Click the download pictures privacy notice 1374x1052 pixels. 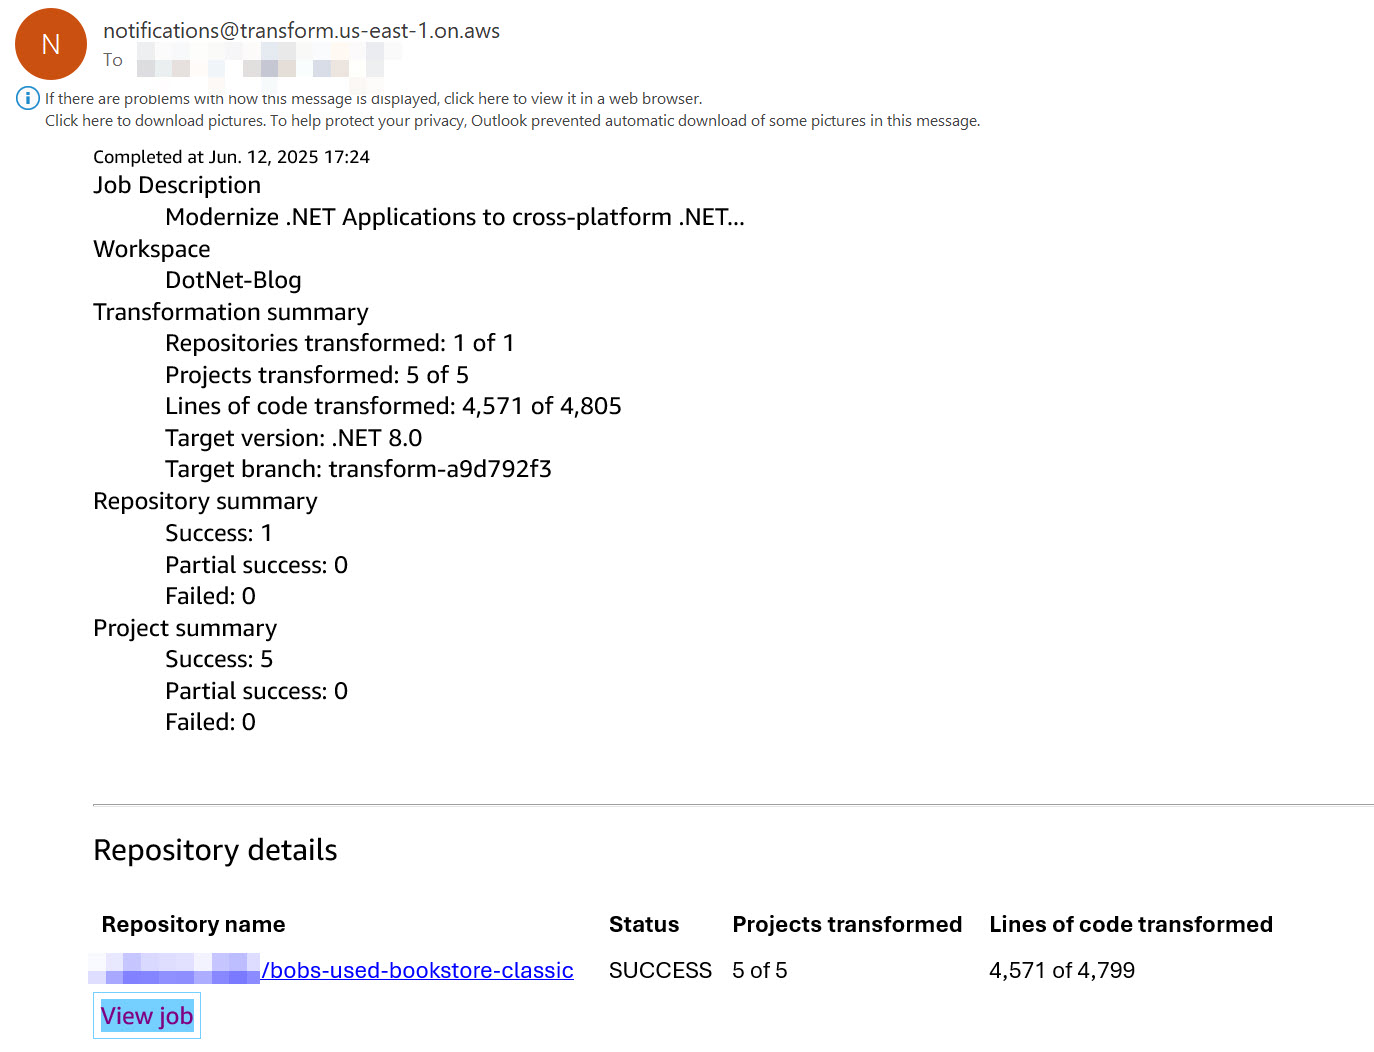(513, 121)
